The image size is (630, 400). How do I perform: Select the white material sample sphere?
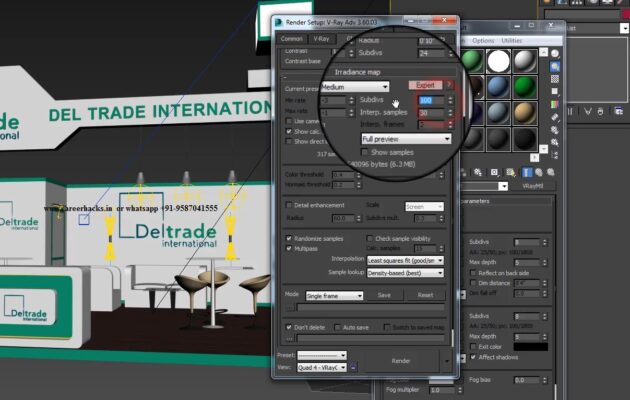pyautogui.click(x=499, y=62)
